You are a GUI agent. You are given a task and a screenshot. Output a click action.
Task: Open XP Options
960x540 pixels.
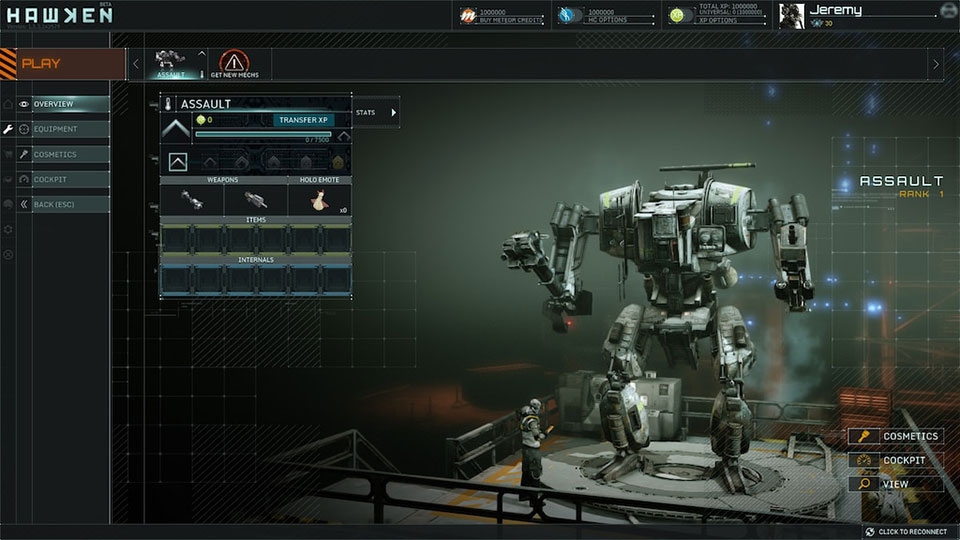point(718,20)
